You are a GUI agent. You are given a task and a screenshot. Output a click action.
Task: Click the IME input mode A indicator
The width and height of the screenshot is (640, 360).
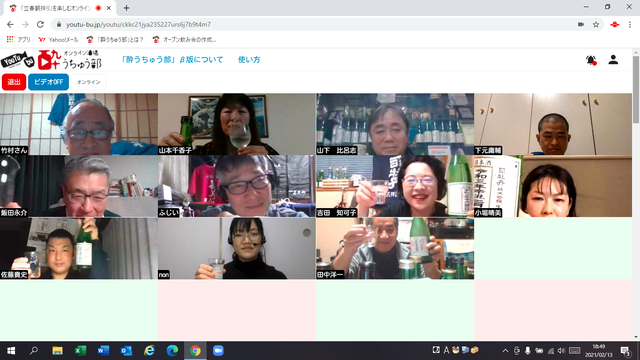coord(446,350)
